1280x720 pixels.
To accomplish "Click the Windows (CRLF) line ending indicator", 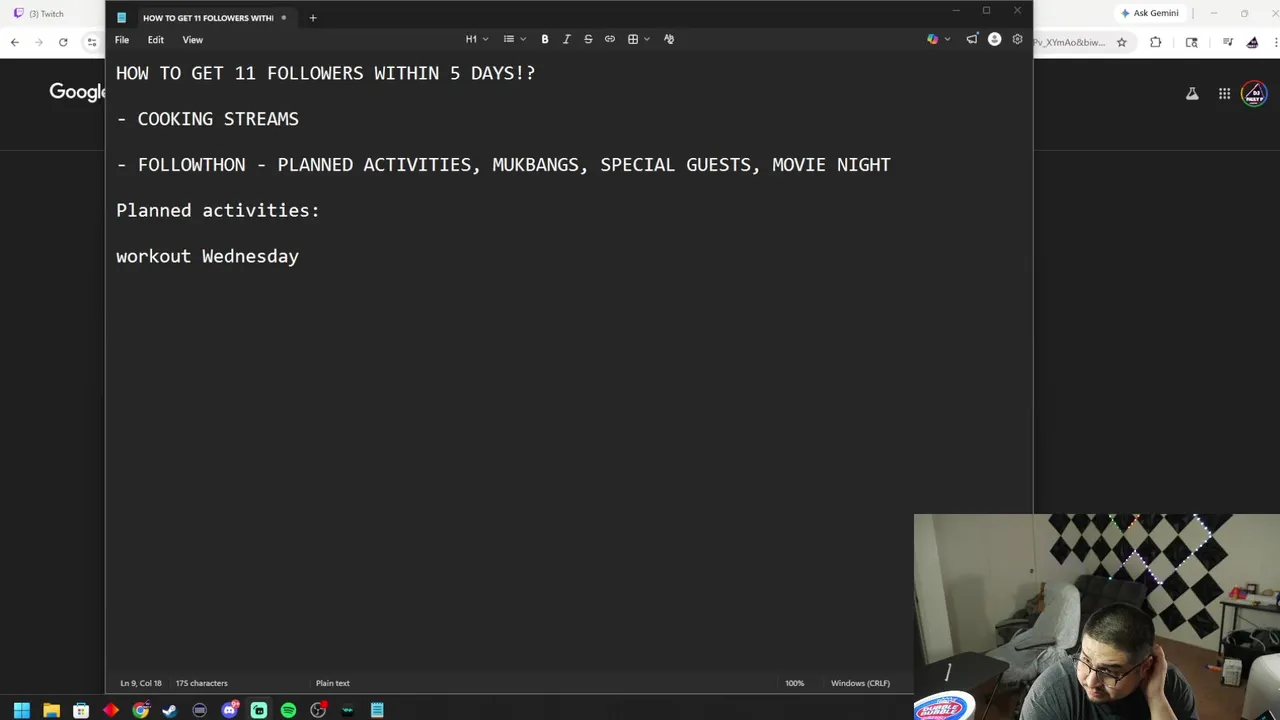I will tap(860, 683).
